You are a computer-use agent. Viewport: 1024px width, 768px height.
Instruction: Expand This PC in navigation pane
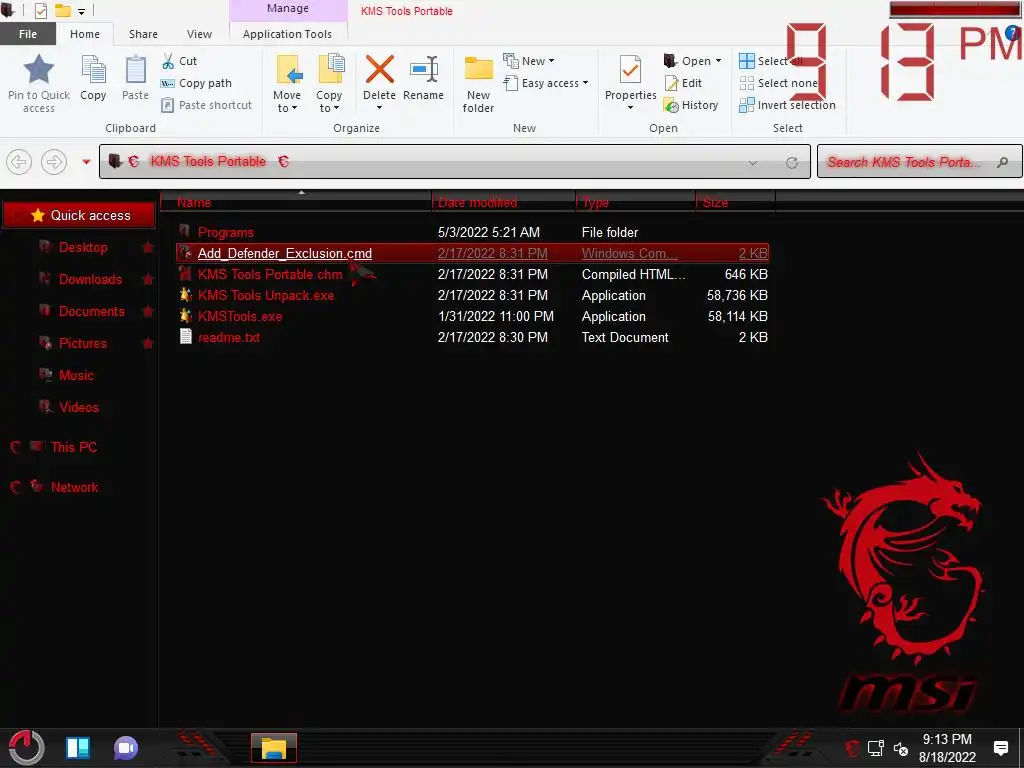[x=15, y=447]
